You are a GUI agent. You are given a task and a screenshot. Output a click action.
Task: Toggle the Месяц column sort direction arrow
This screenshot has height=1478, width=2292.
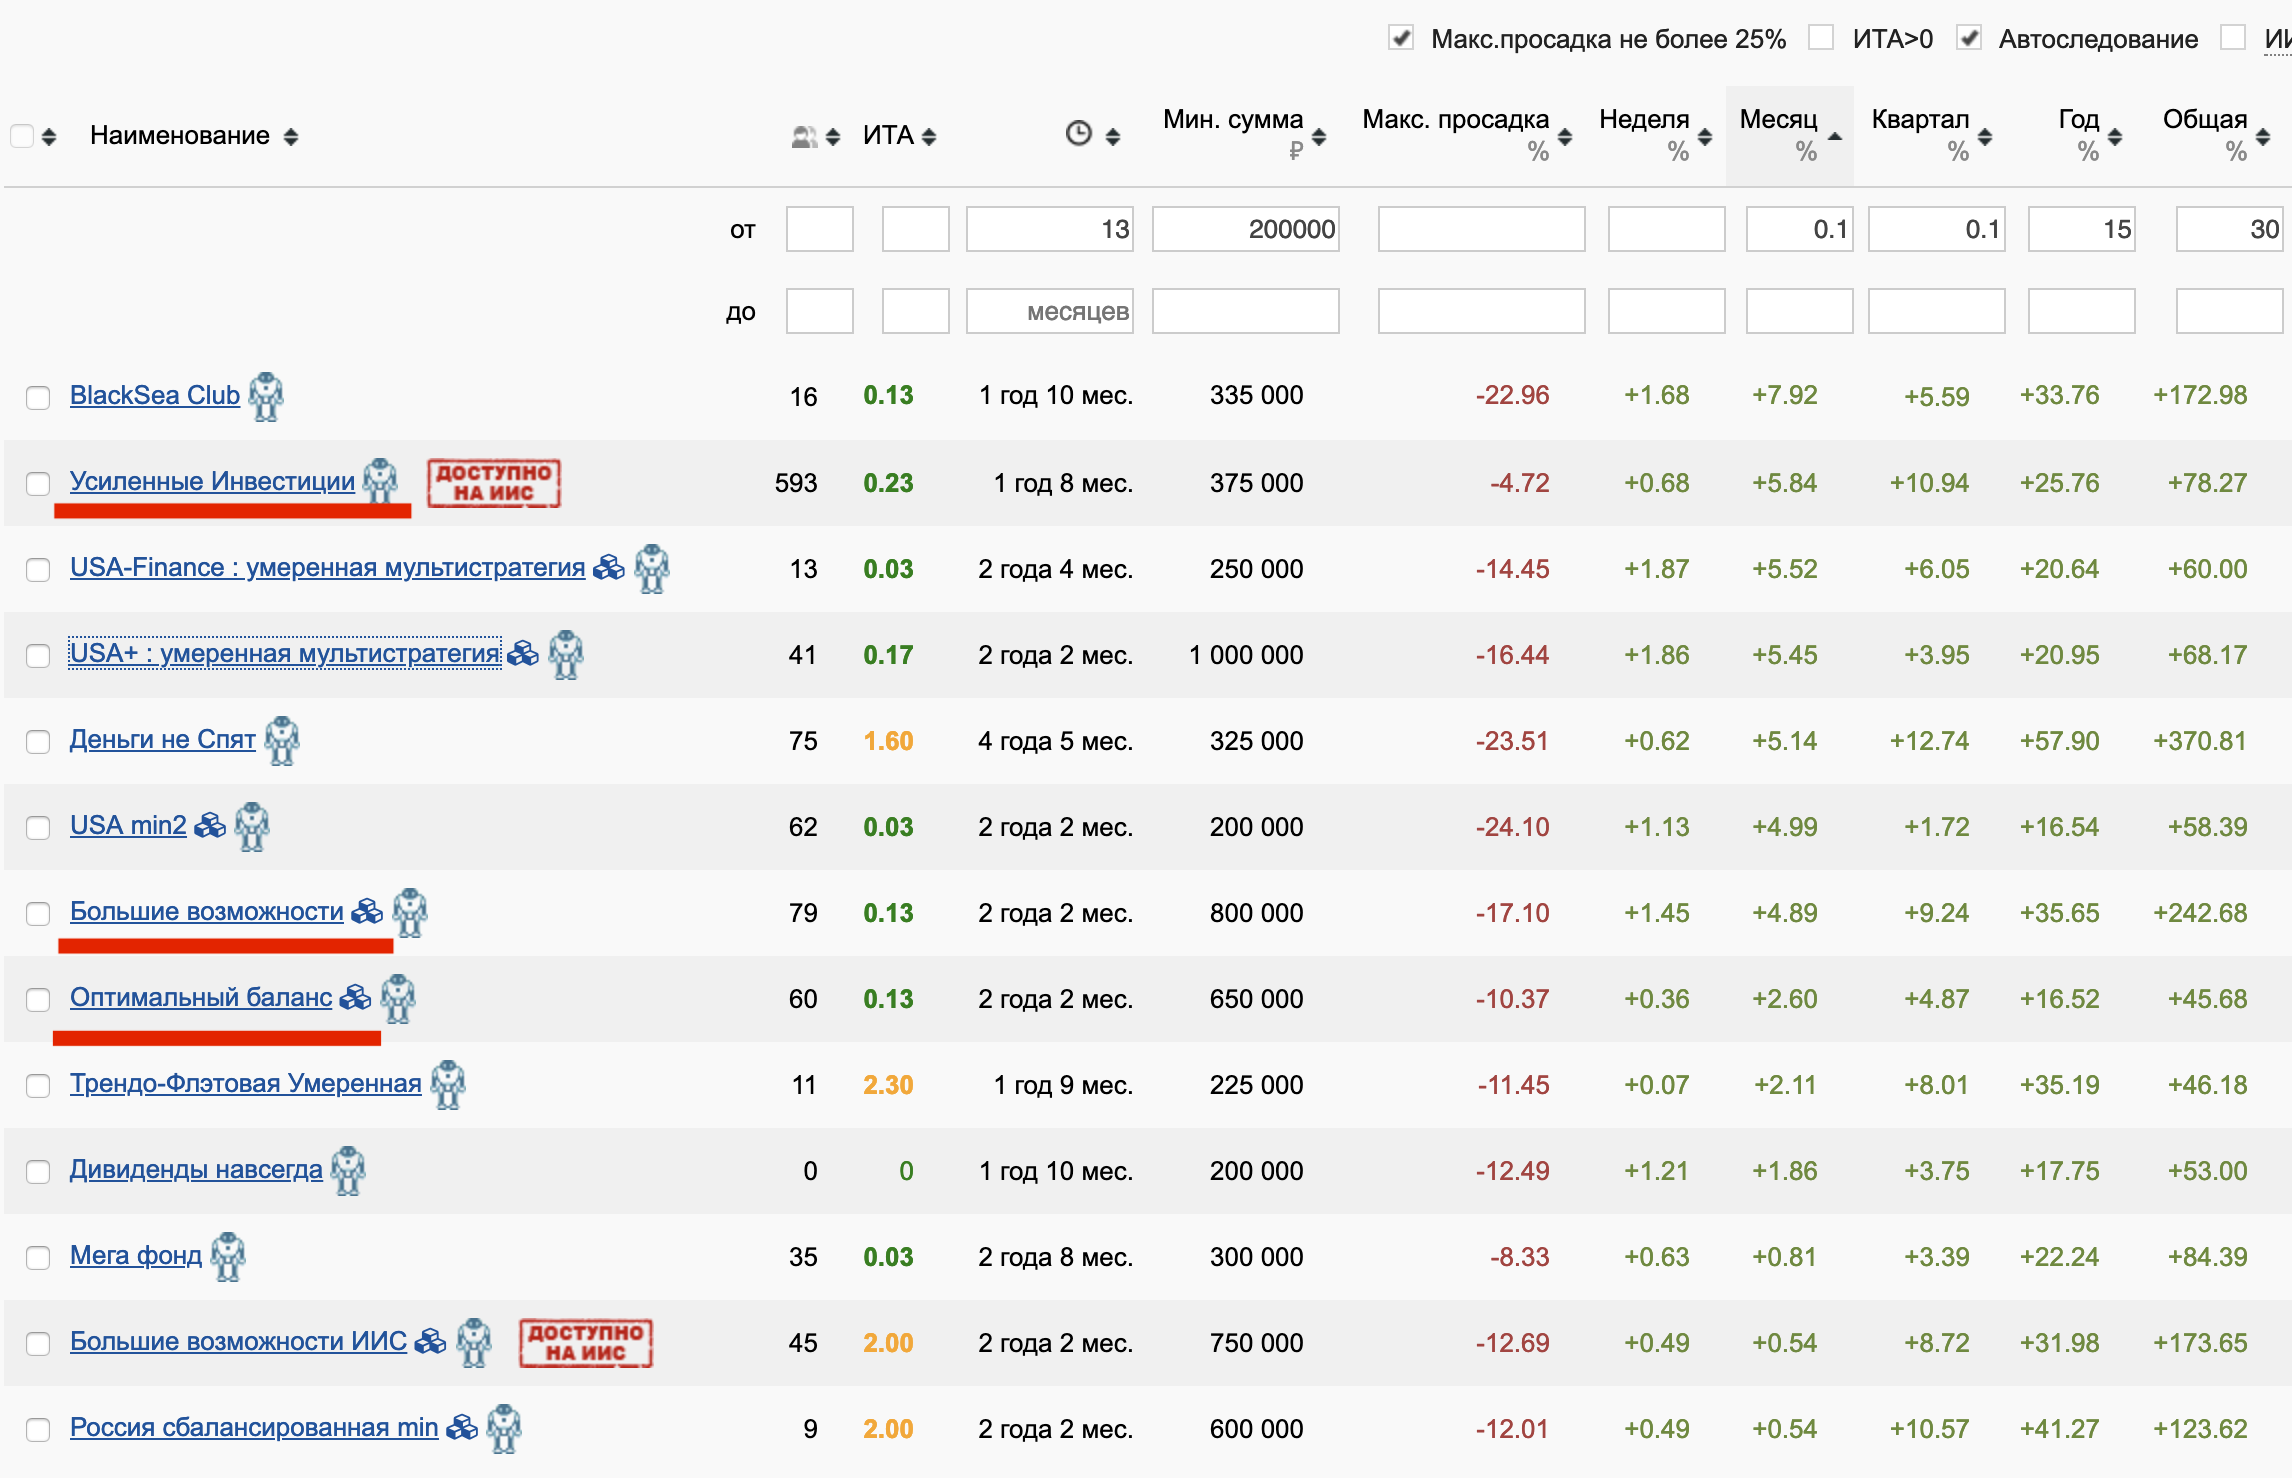[x=1835, y=137]
